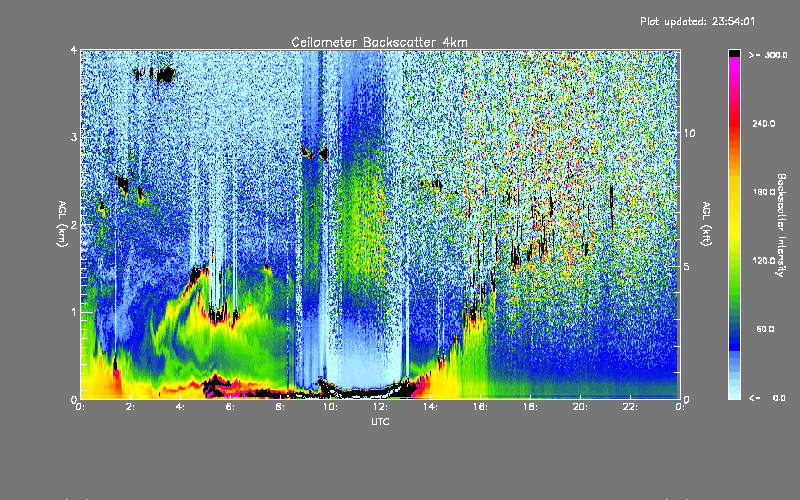Image resolution: width=800 pixels, height=500 pixels.
Task: Click the "0" tick on AGL (kft) axis
Action: 686,399
